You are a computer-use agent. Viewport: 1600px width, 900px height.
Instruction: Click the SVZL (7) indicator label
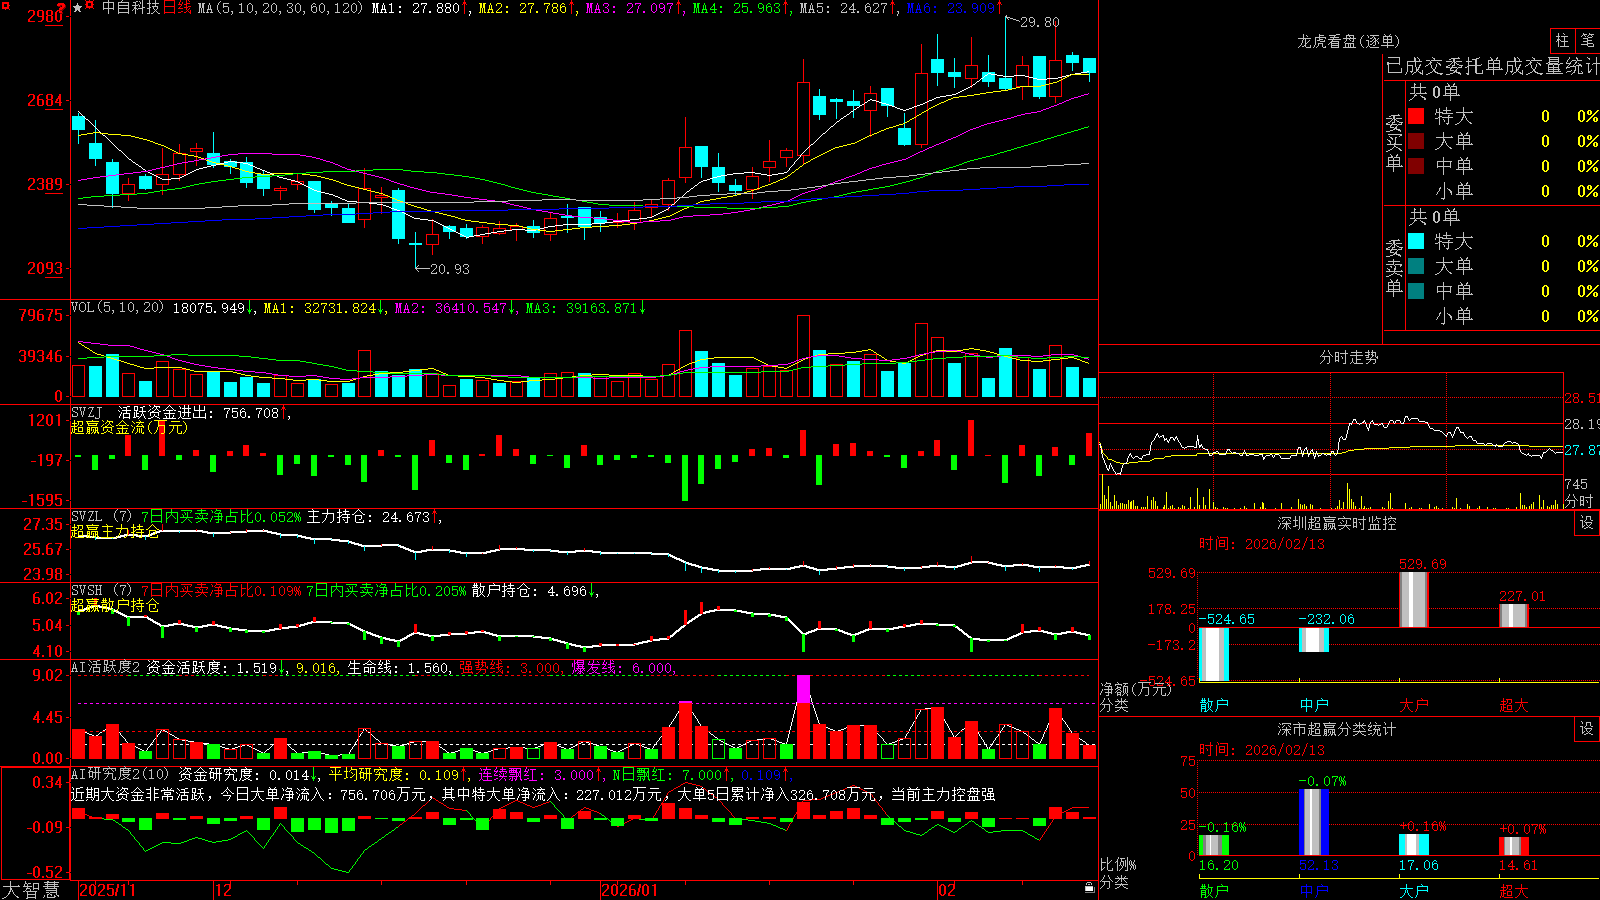pos(101,517)
